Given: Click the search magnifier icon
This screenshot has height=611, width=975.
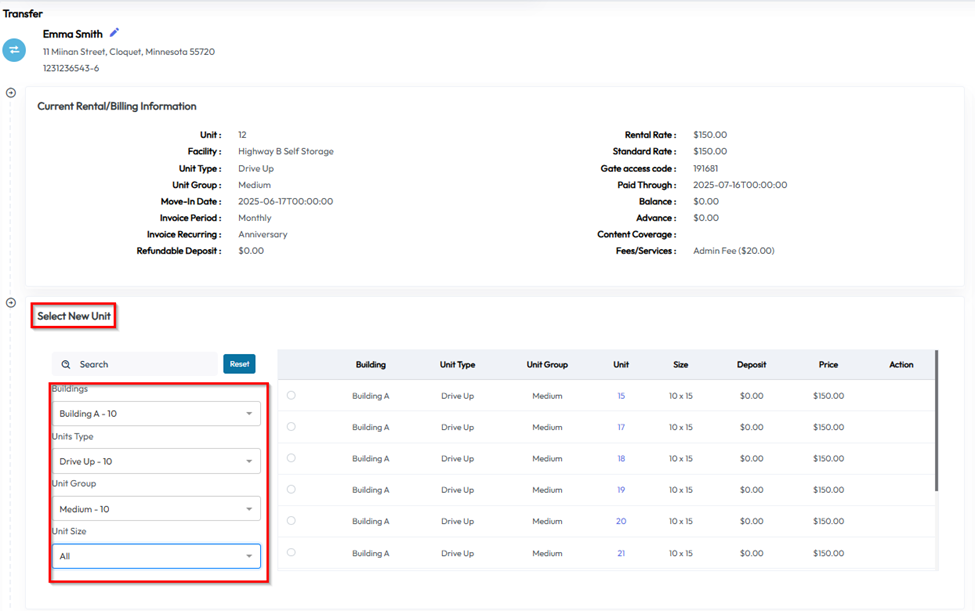Looking at the screenshot, I should point(66,365).
